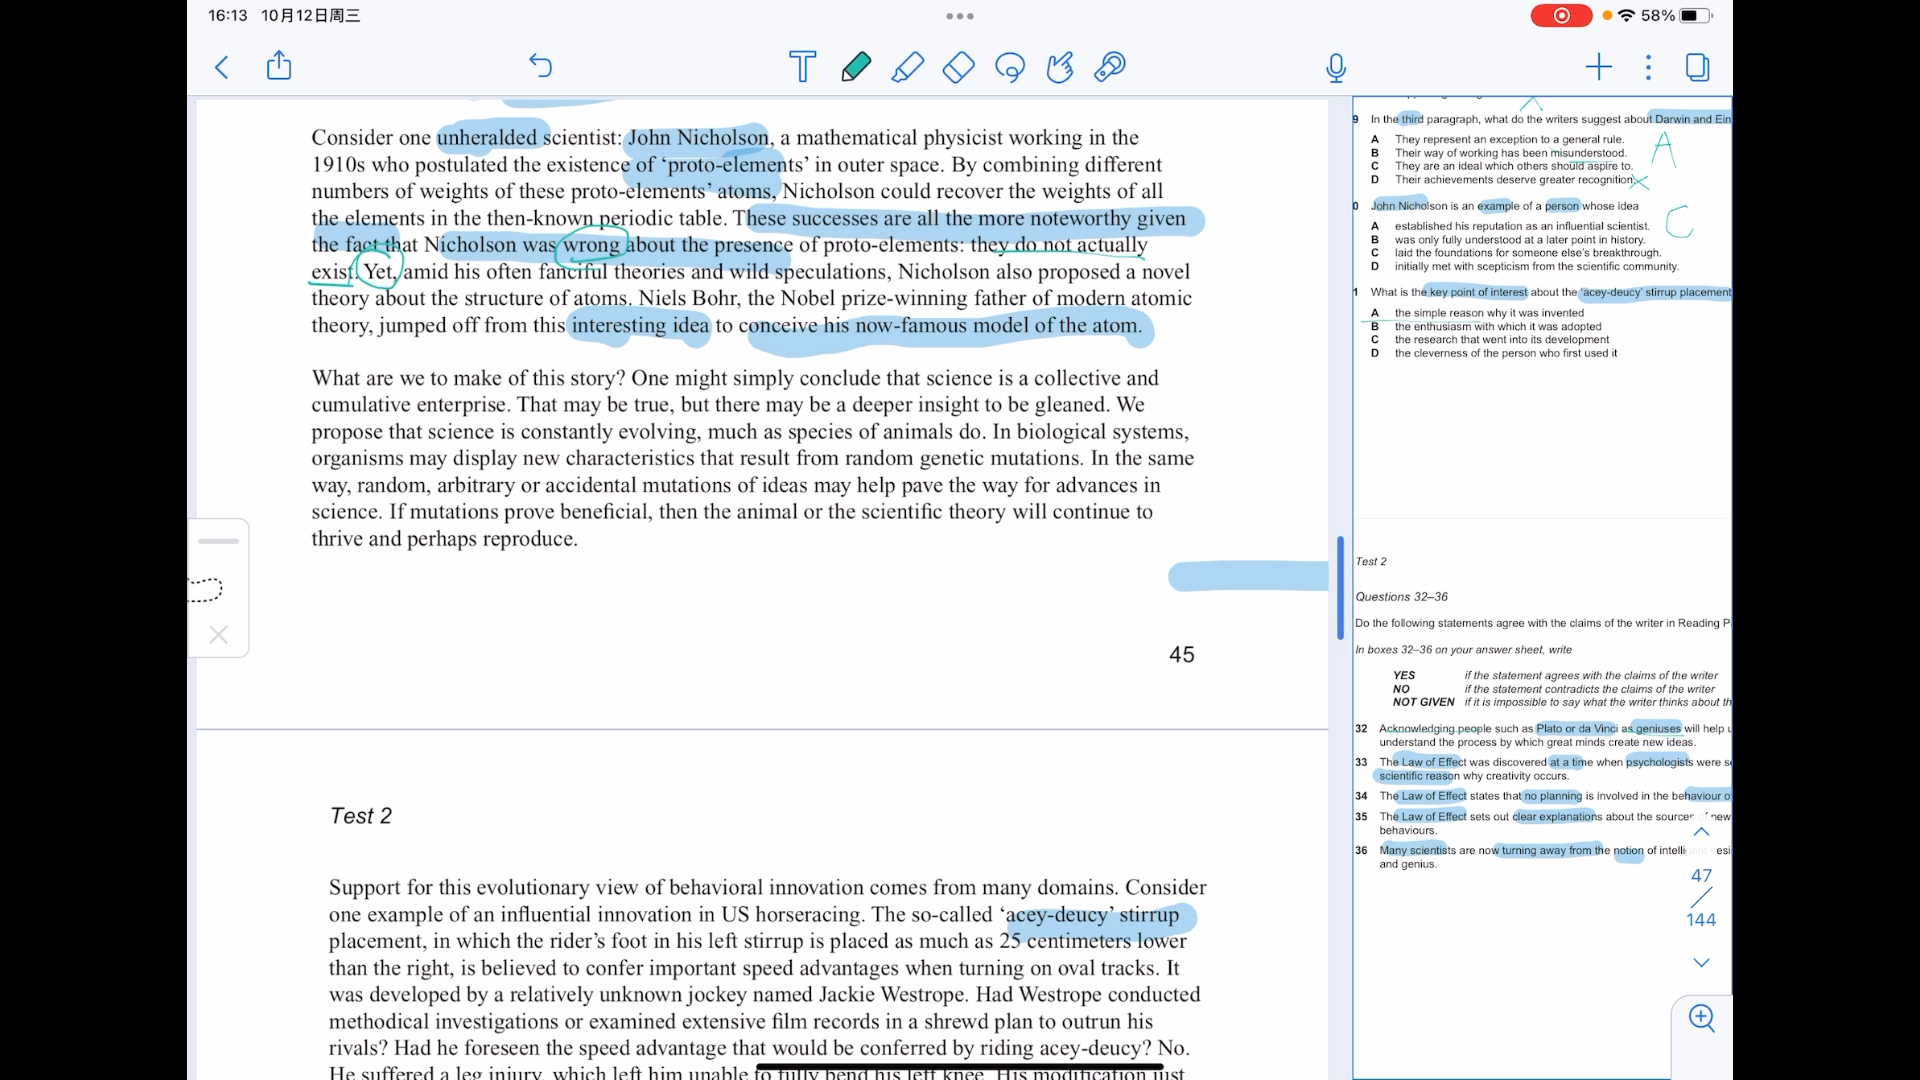Image resolution: width=1920 pixels, height=1080 pixels.
Task: Tap highlighted phrase 'acey-deucy' stirrup
Action: (1093, 915)
